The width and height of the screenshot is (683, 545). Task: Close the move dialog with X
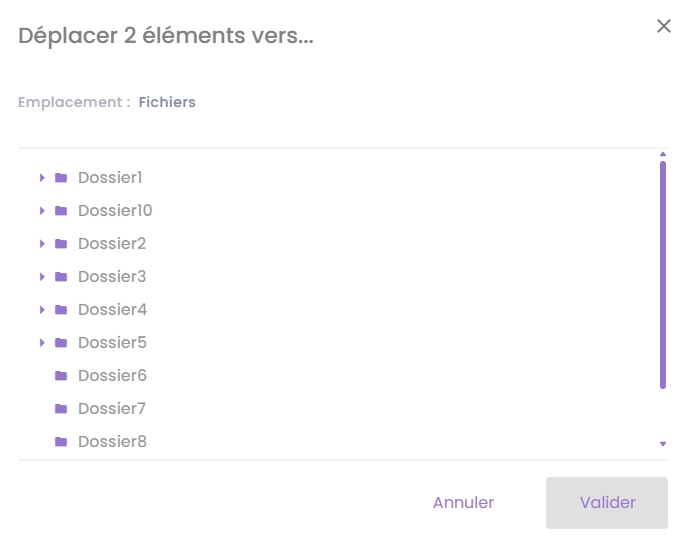(663, 27)
